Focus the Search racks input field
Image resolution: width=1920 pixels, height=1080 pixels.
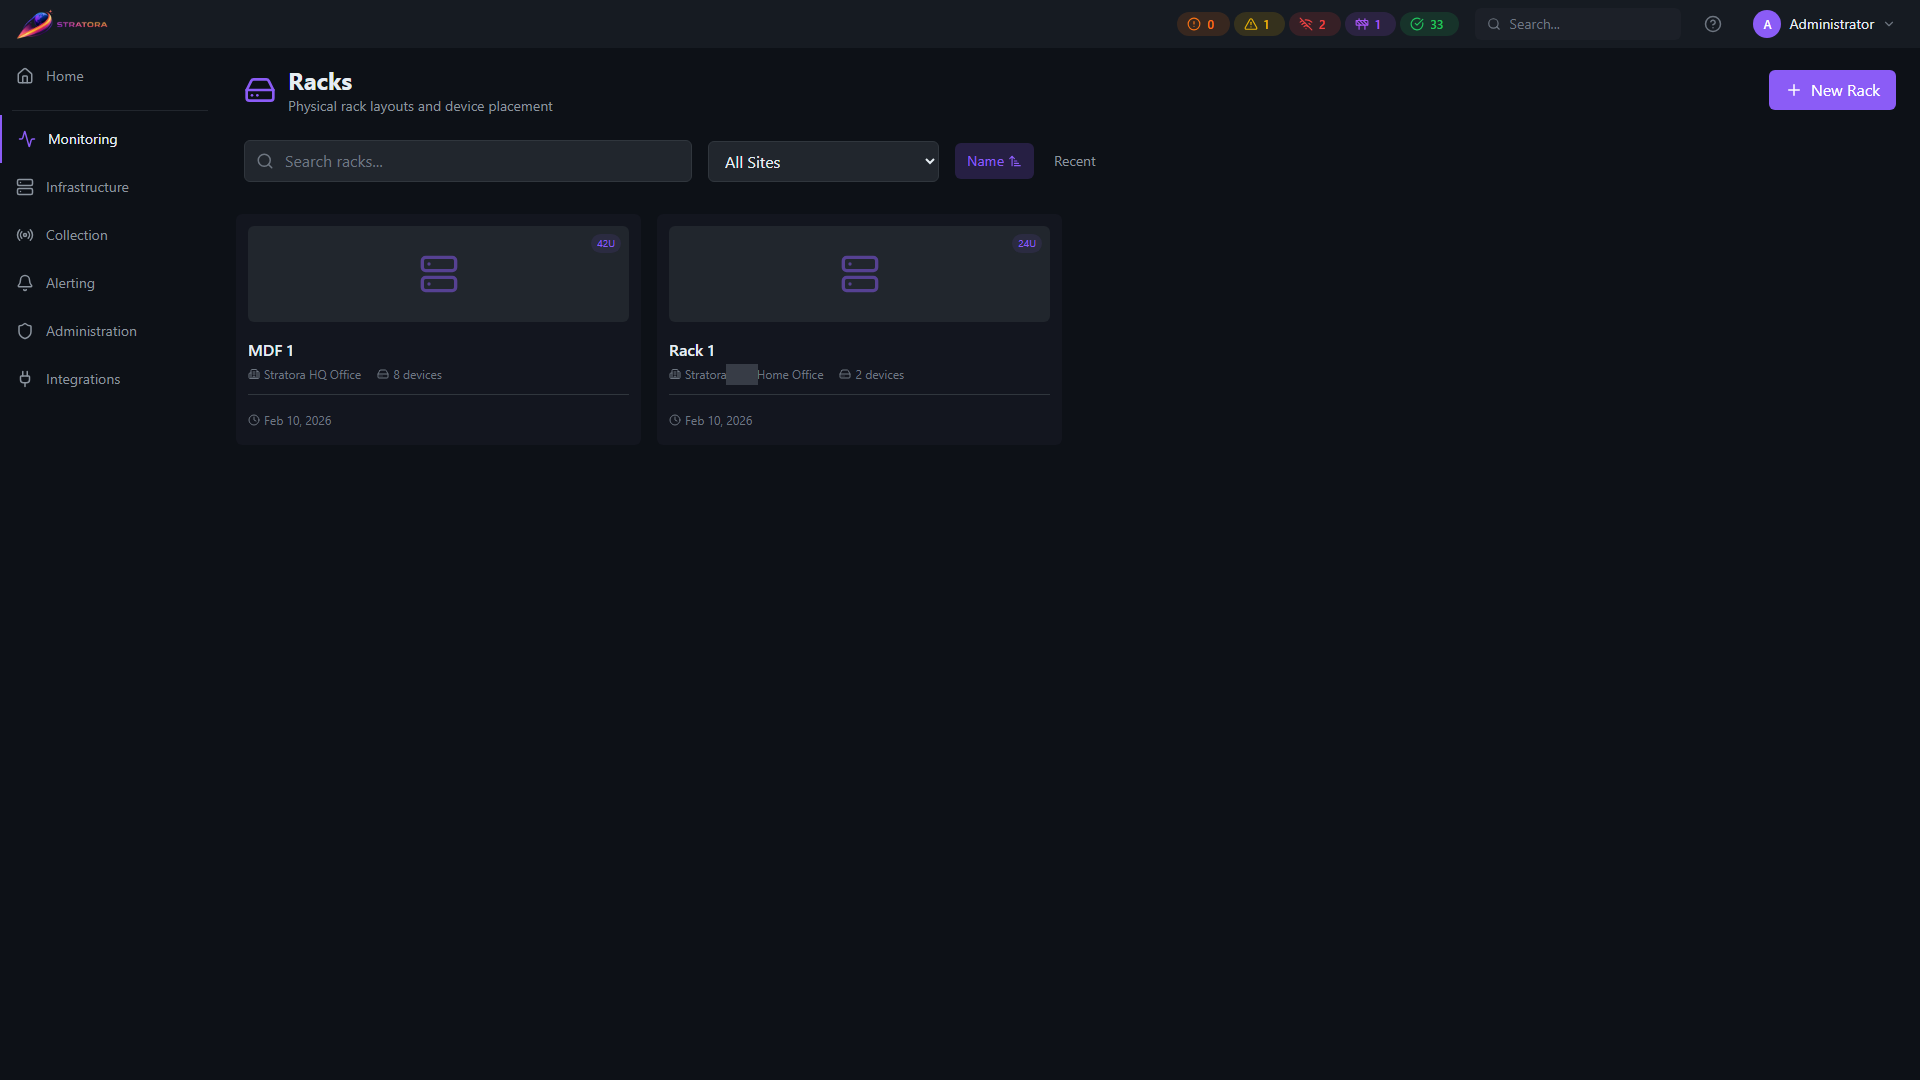click(x=468, y=161)
